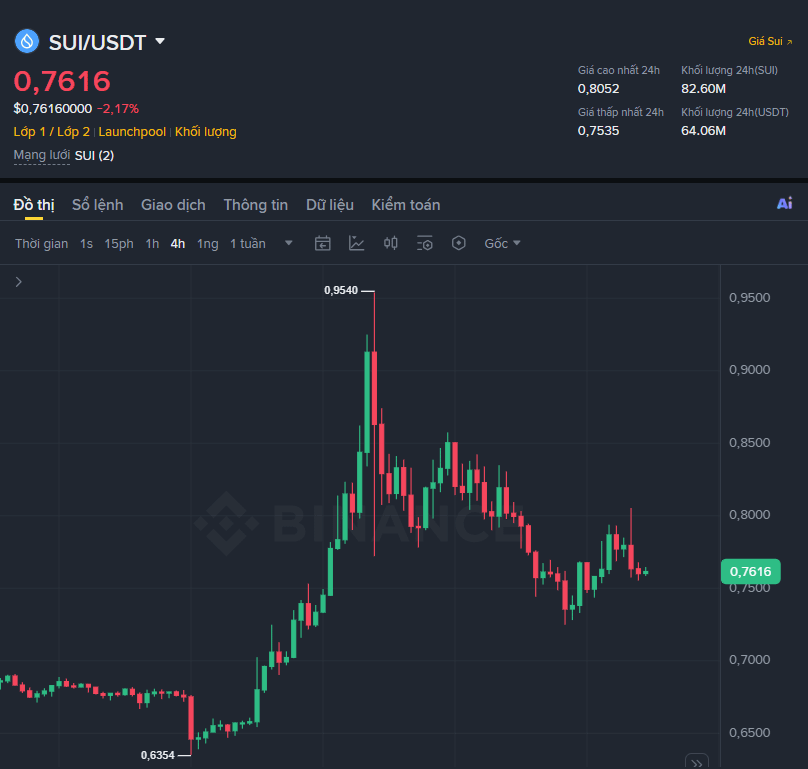This screenshot has height=769, width=808.
Task: Click the 24h low value 0,7535
Action: (x=598, y=131)
